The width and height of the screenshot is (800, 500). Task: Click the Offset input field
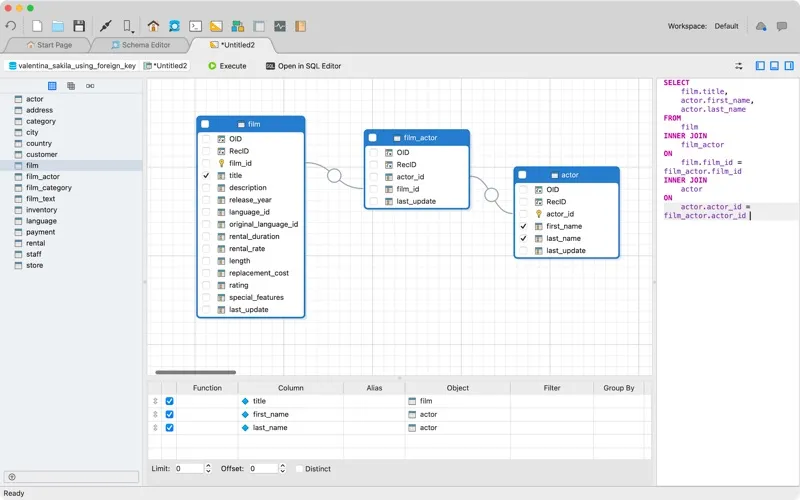point(264,468)
